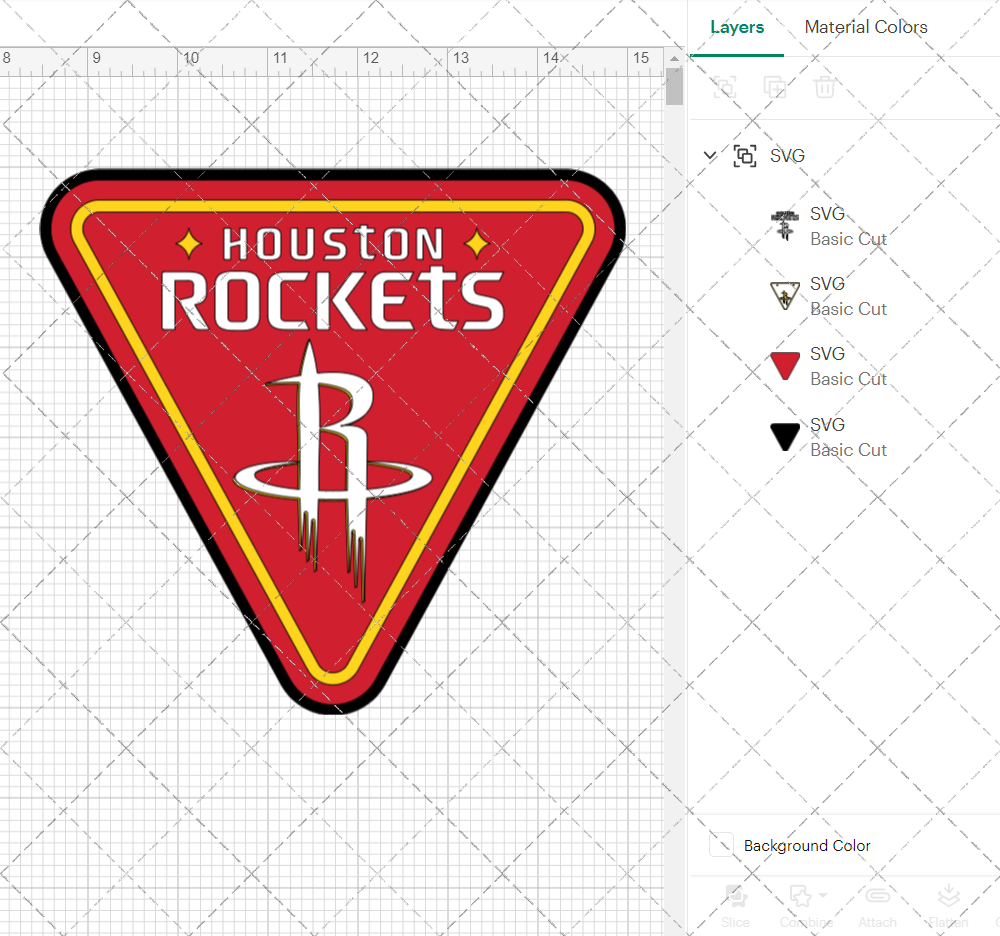
Task: Select the yellow triangle outline layer thumbnail
Action: 784,296
